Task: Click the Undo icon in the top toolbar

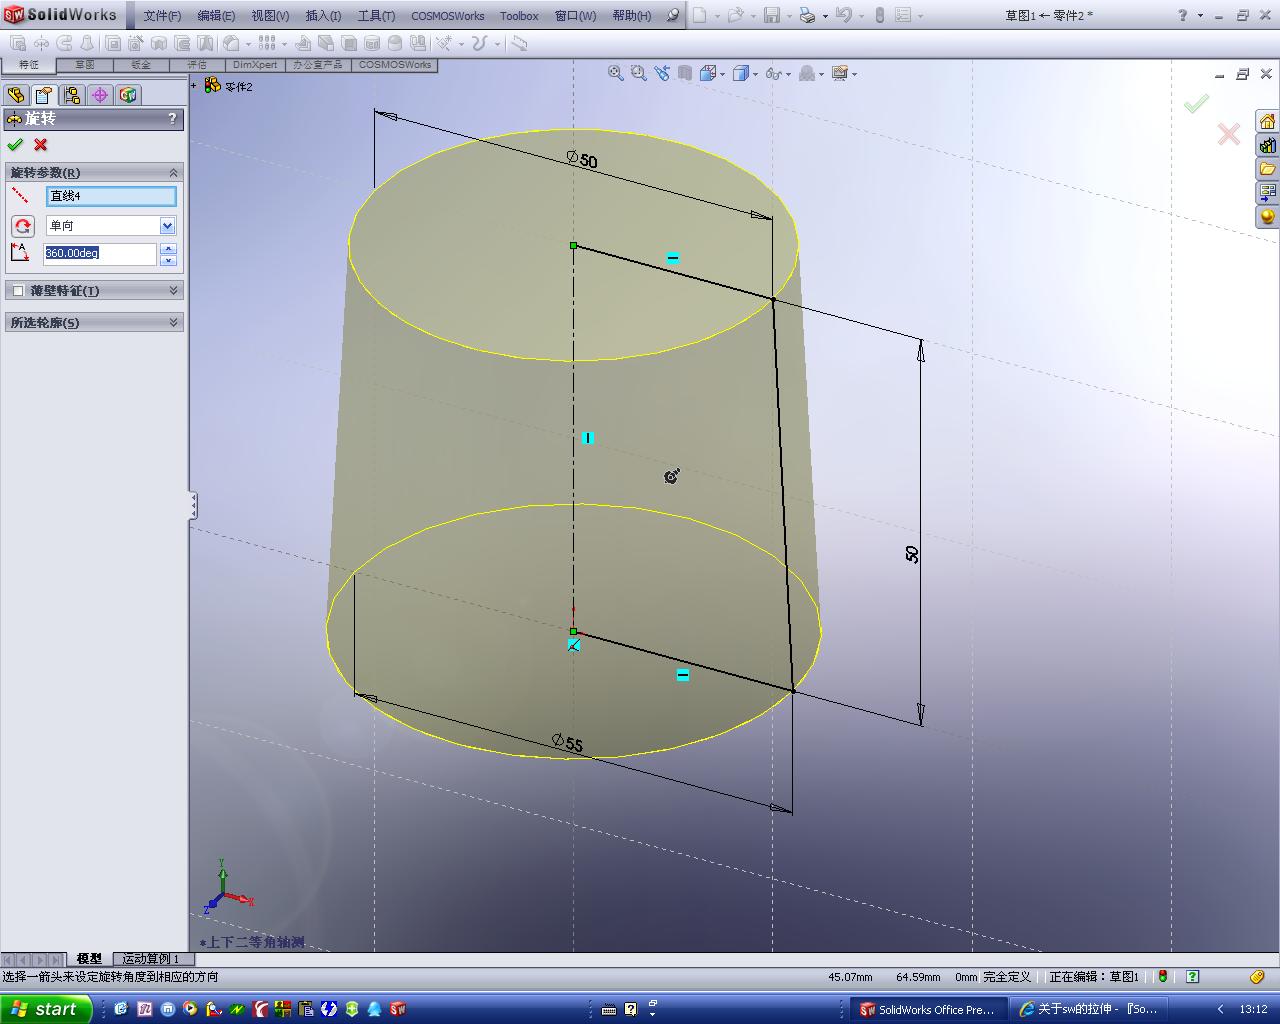Action: (x=843, y=15)
